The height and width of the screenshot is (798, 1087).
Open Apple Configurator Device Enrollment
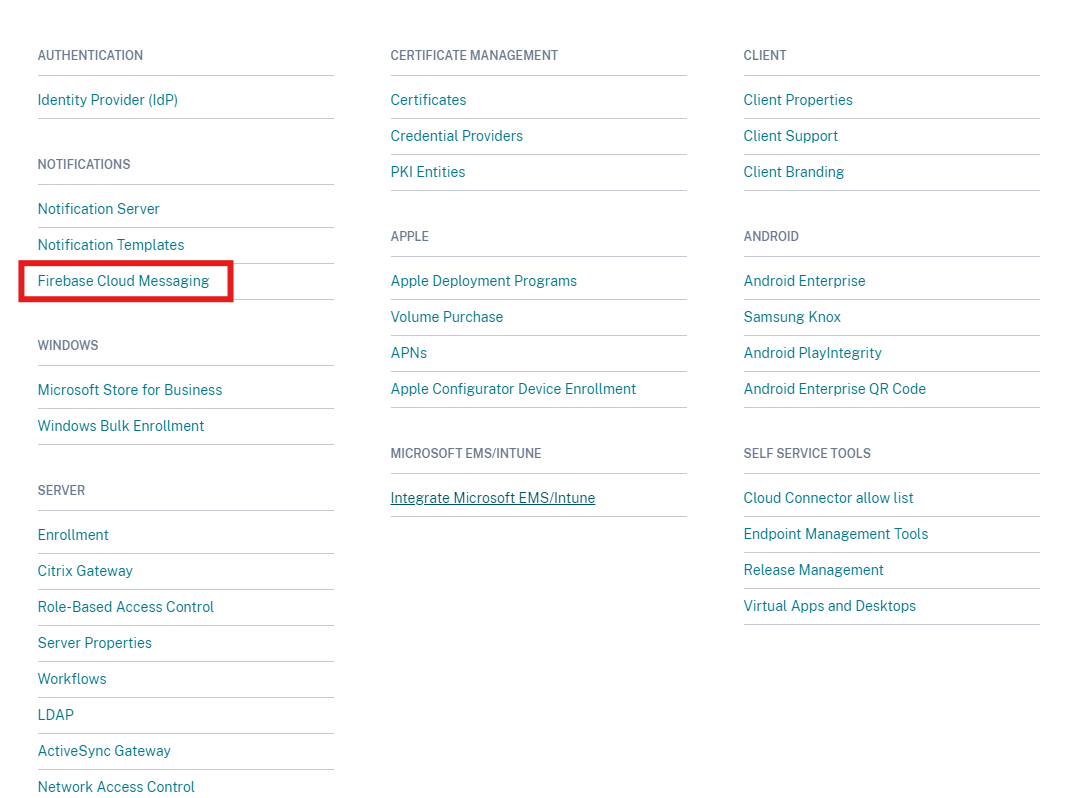click(513, 389)
